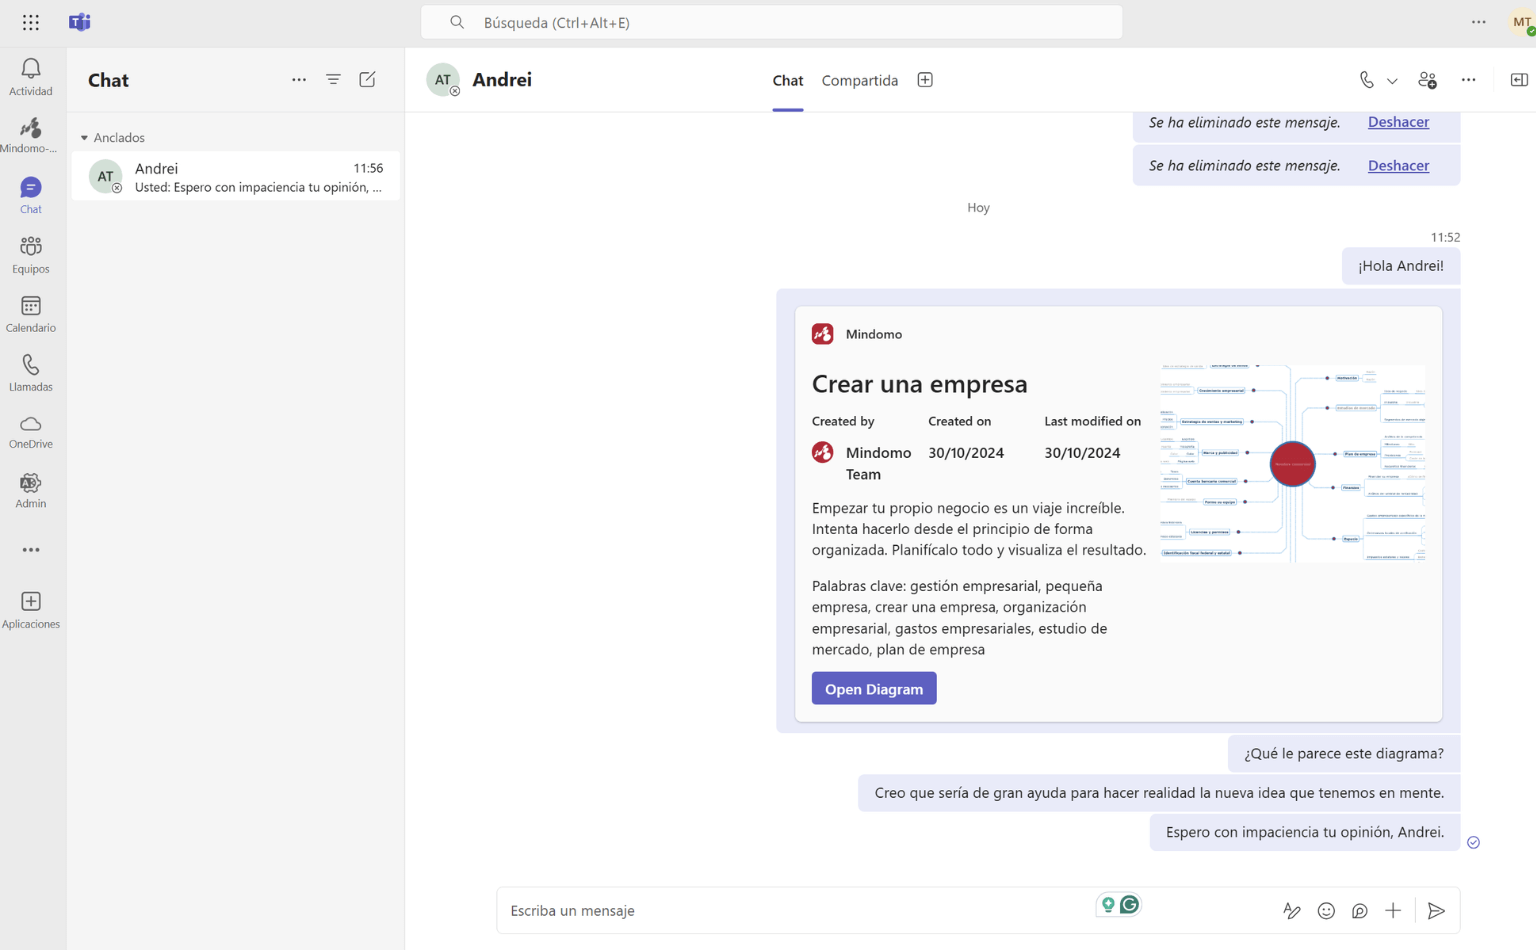Switch to the Compartida tab
This screenshot has height=950, width=1536.
pos(860,80)
